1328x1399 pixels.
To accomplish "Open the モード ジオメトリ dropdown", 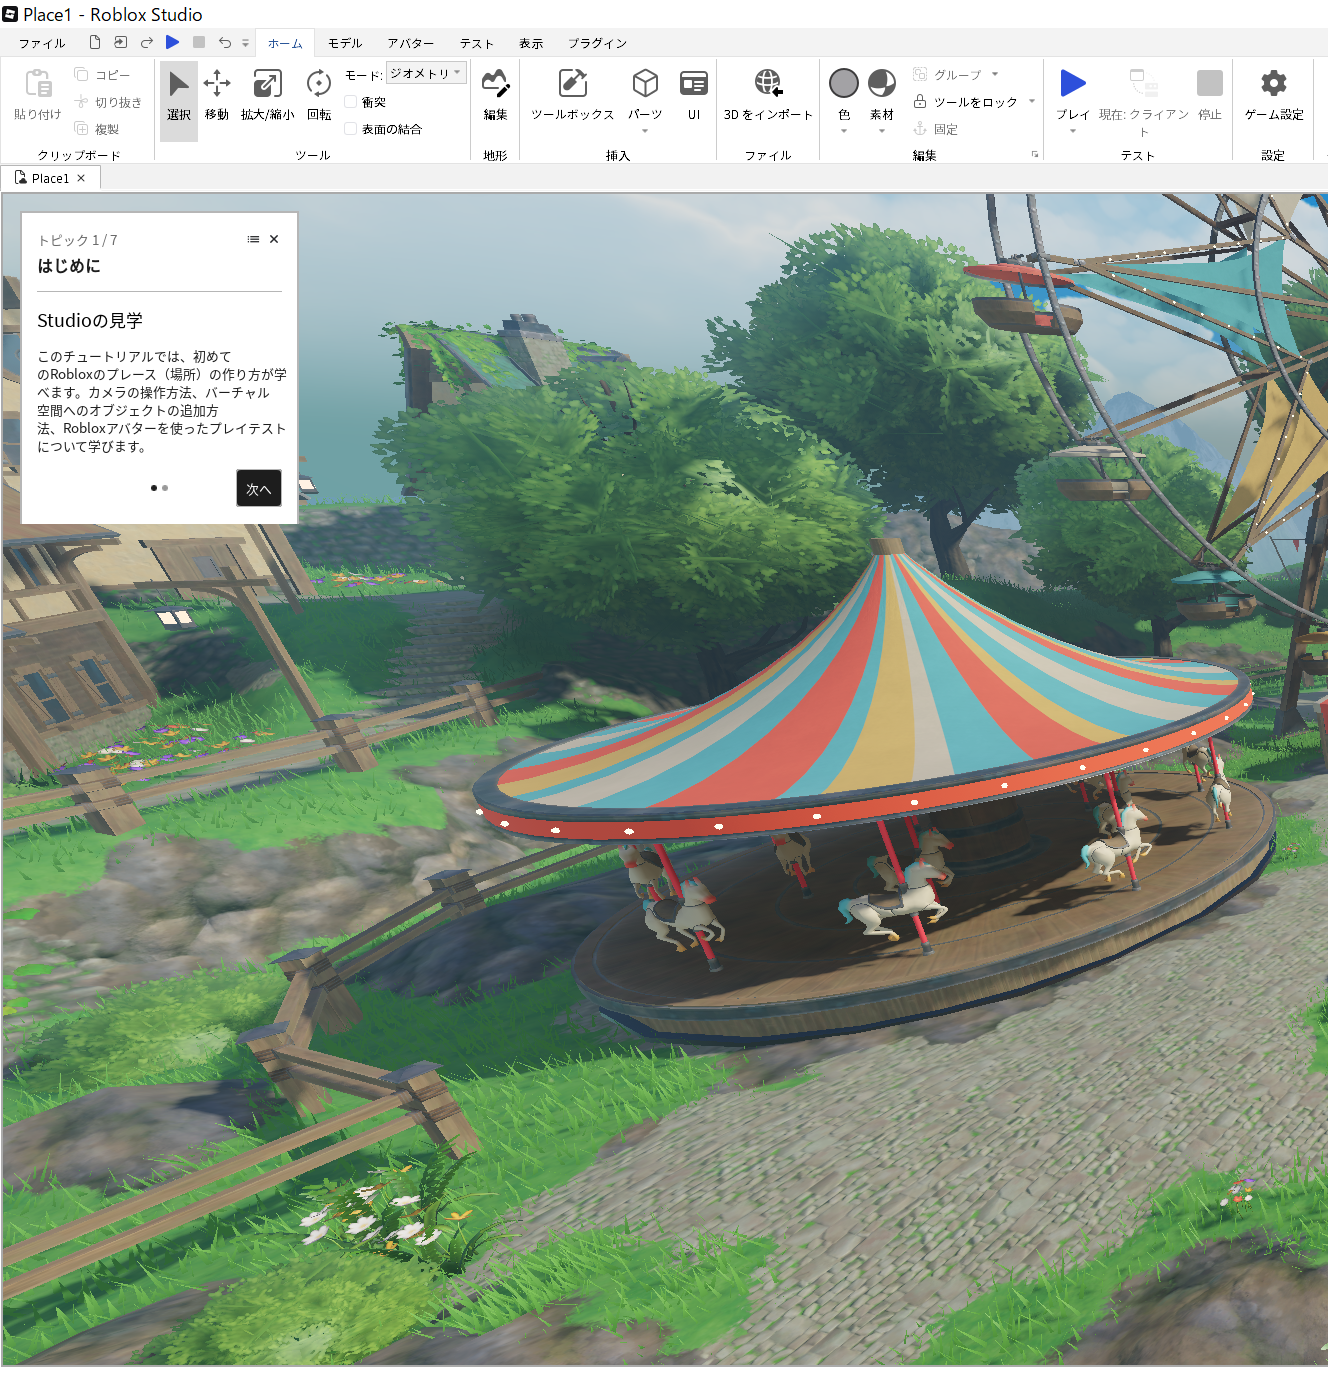I will [427, 73].
